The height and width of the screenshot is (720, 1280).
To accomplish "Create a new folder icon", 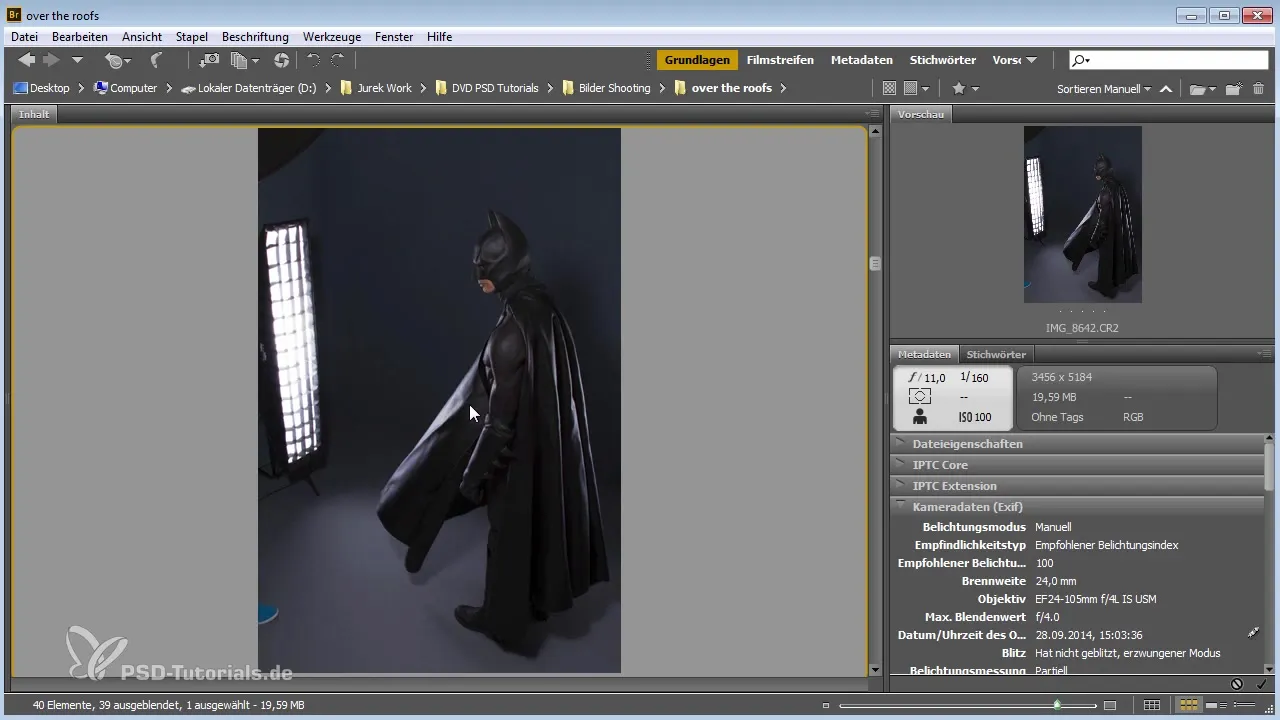I will coord(1234,89).
